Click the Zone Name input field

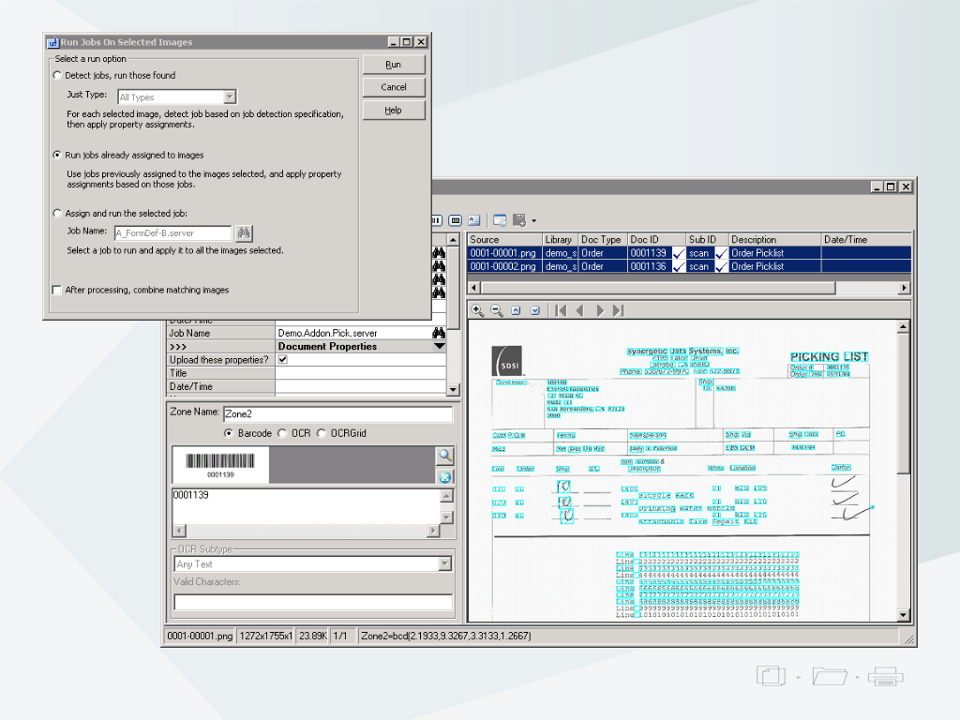(338, 414)
